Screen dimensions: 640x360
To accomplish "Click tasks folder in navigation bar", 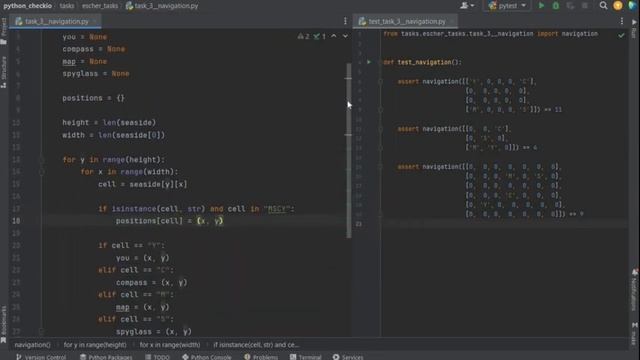I will point(67,6).
